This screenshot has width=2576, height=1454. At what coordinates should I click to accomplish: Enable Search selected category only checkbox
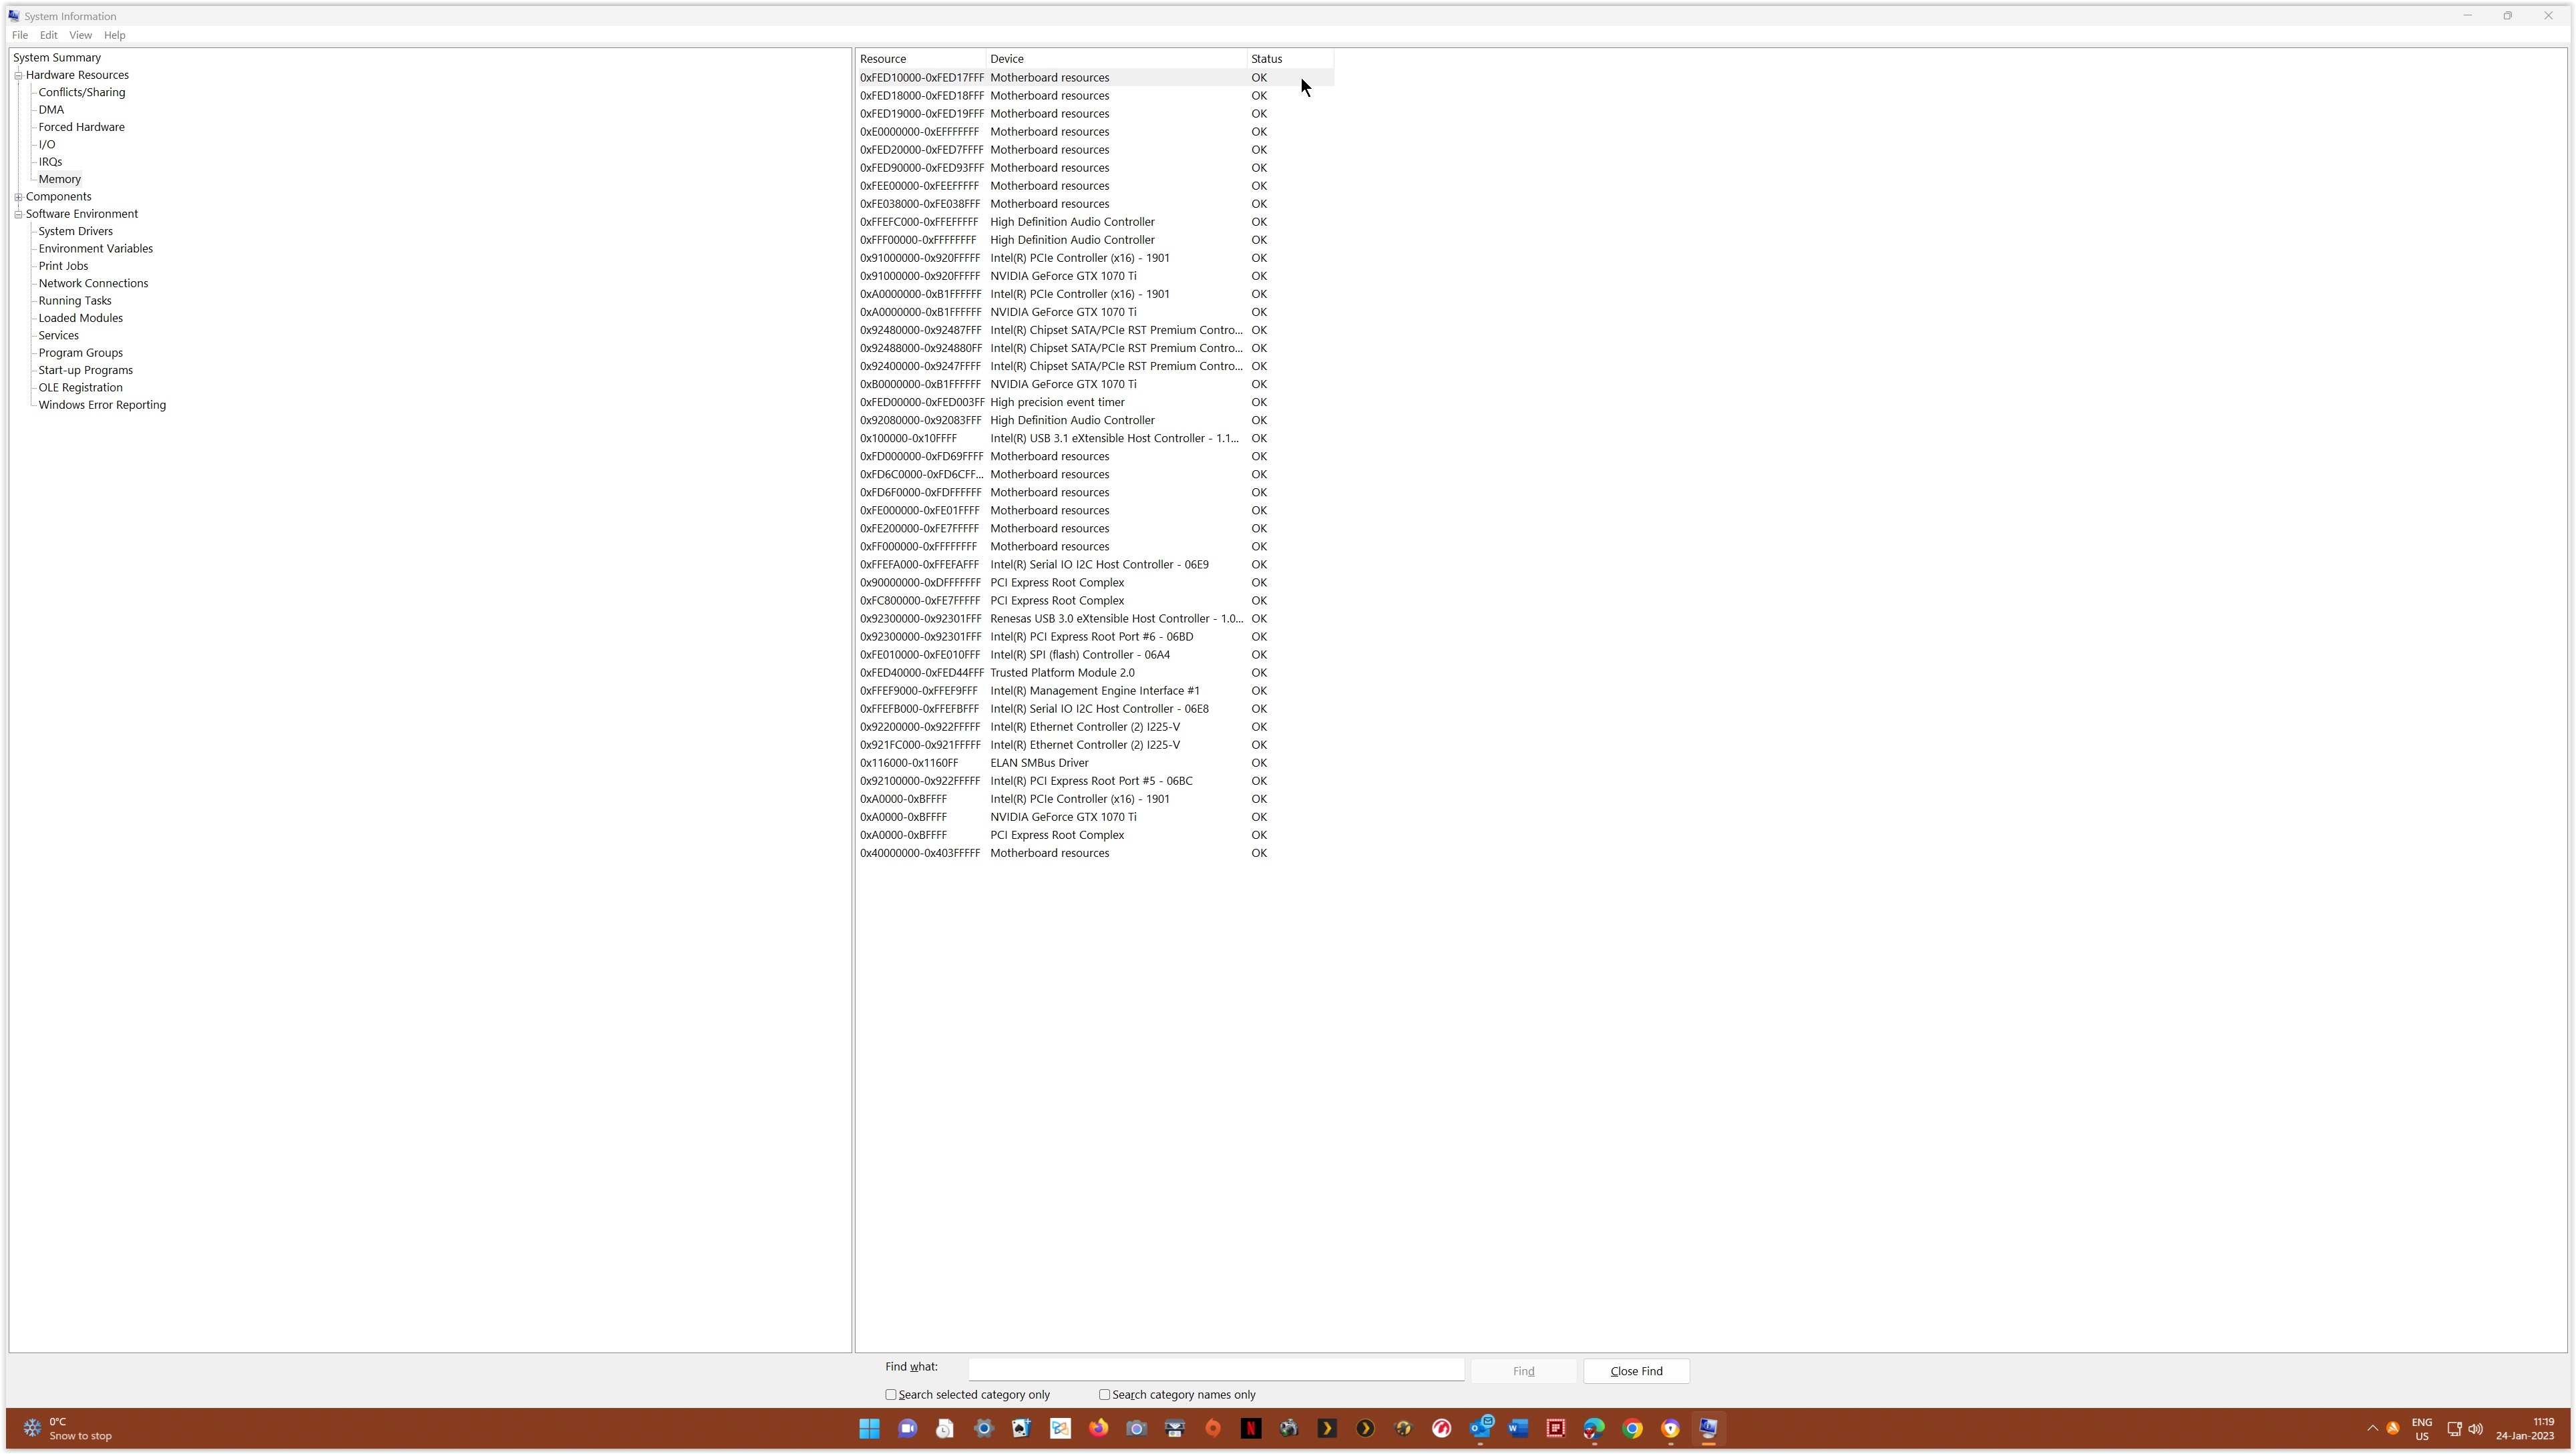coord(891,1394)
